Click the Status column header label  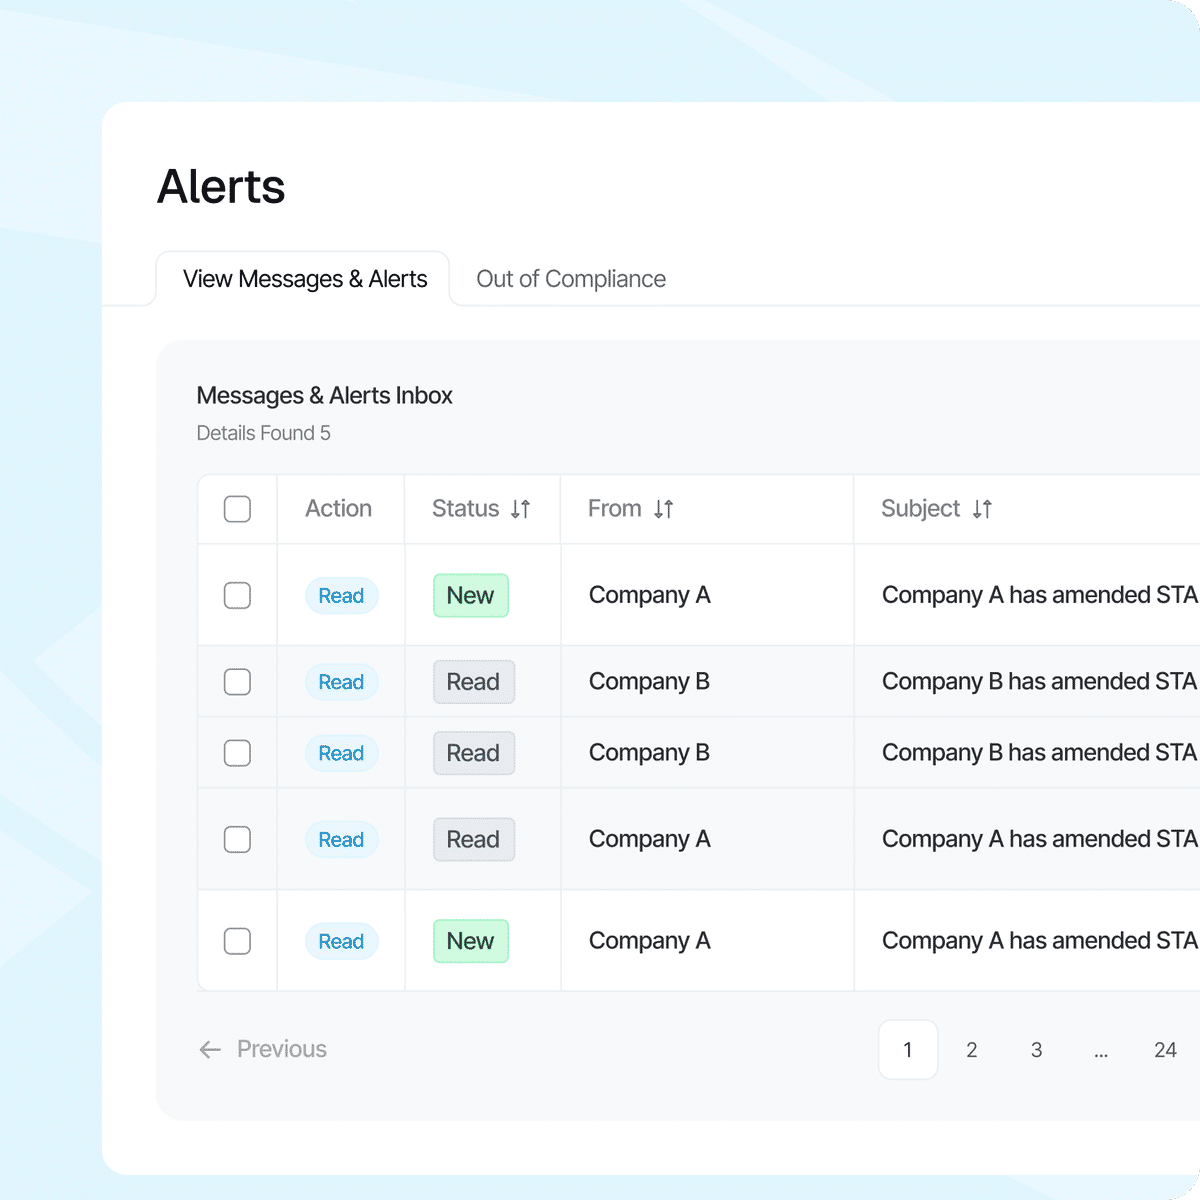click(x=465, y=508)
